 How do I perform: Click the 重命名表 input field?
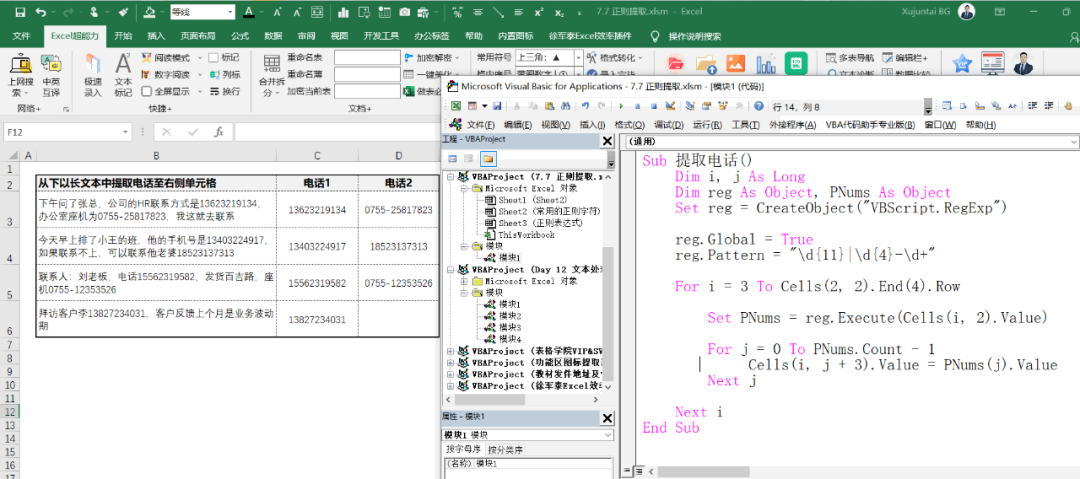367,58
